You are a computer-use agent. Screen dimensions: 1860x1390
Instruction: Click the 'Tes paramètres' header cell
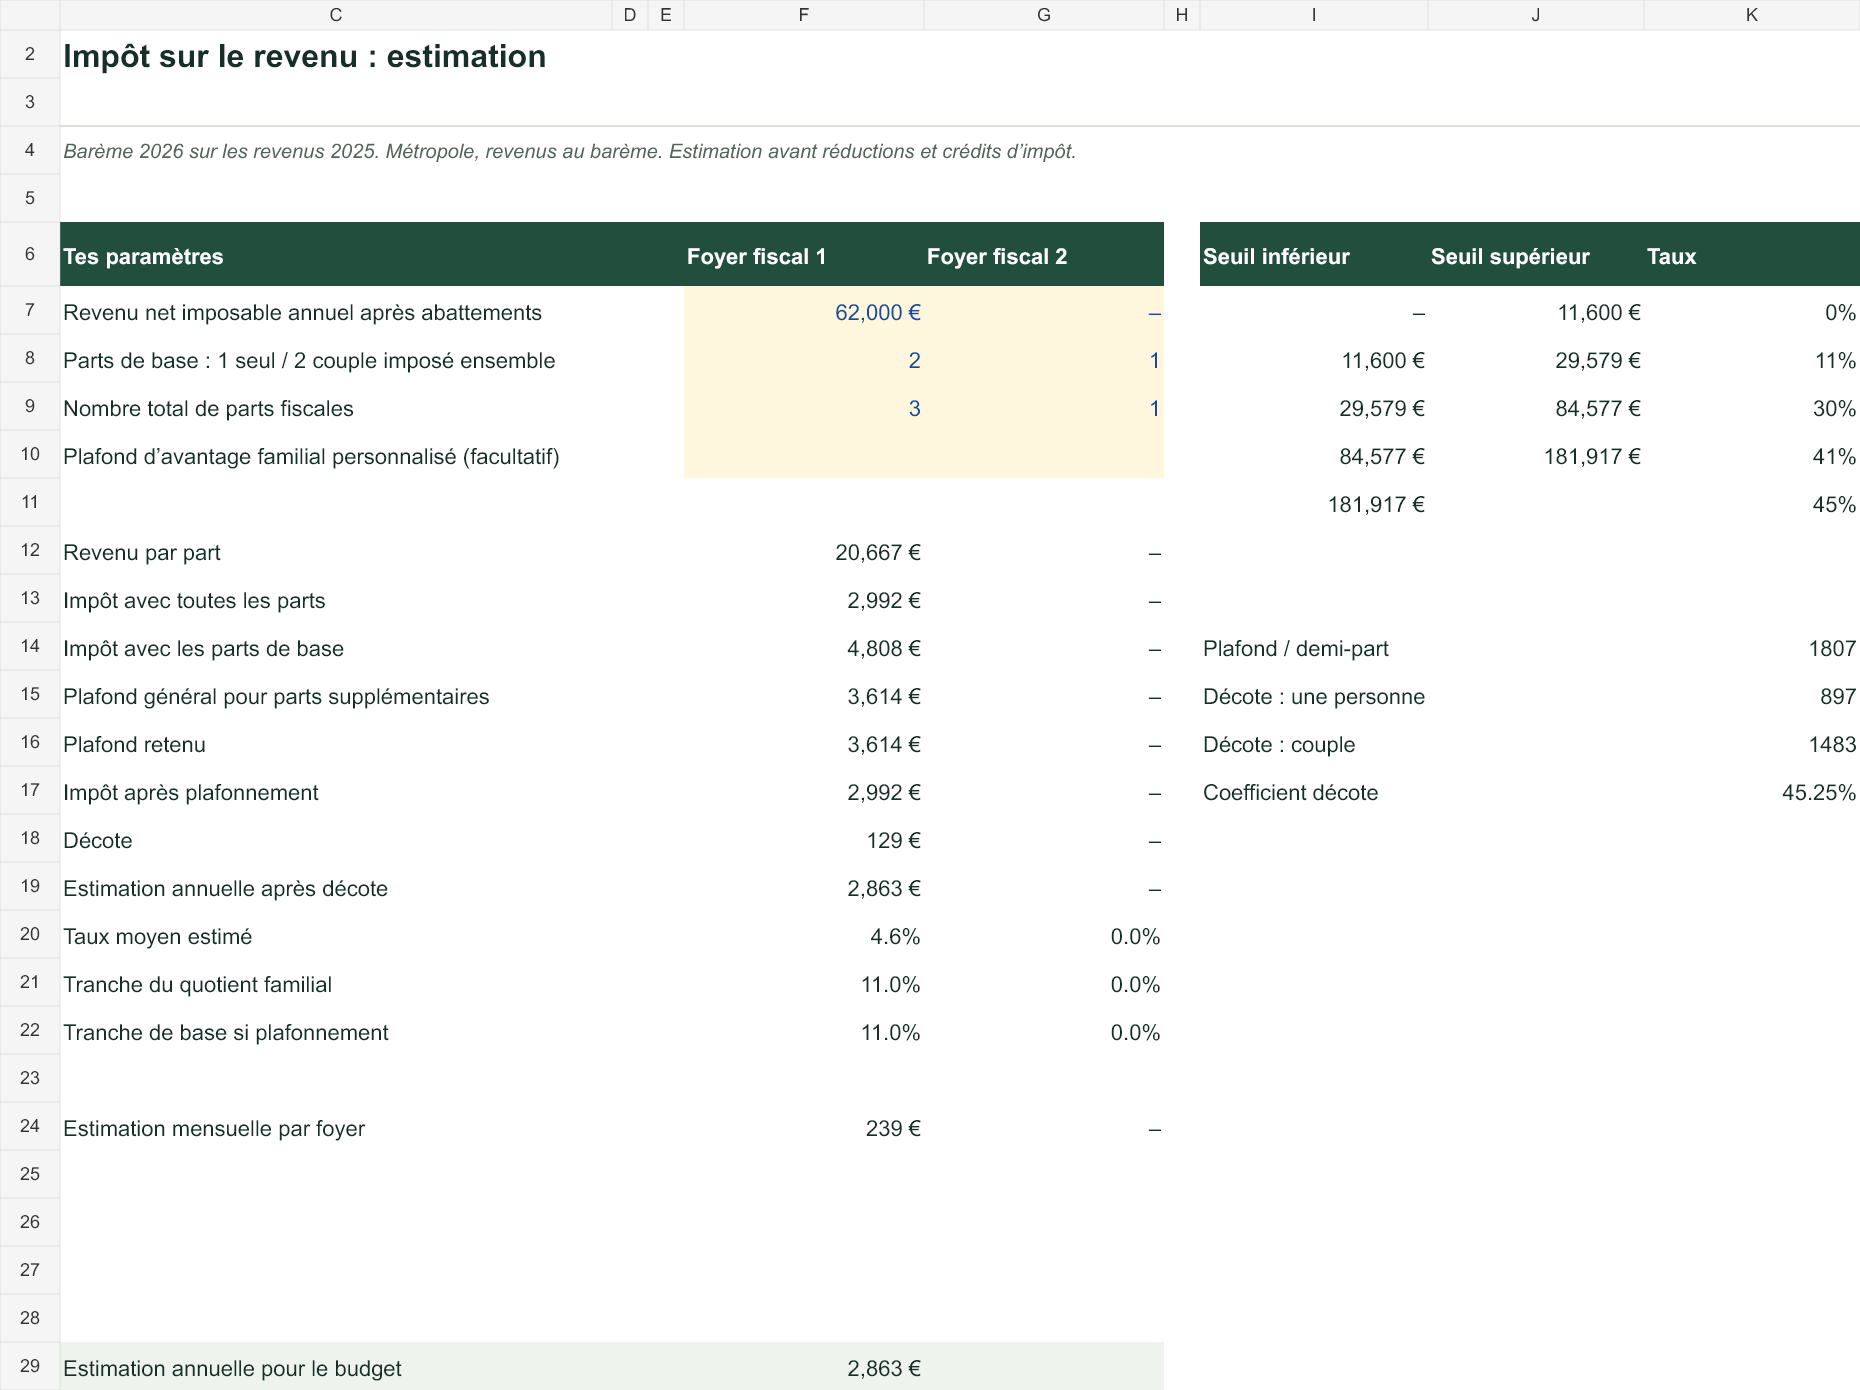point(336,256)
